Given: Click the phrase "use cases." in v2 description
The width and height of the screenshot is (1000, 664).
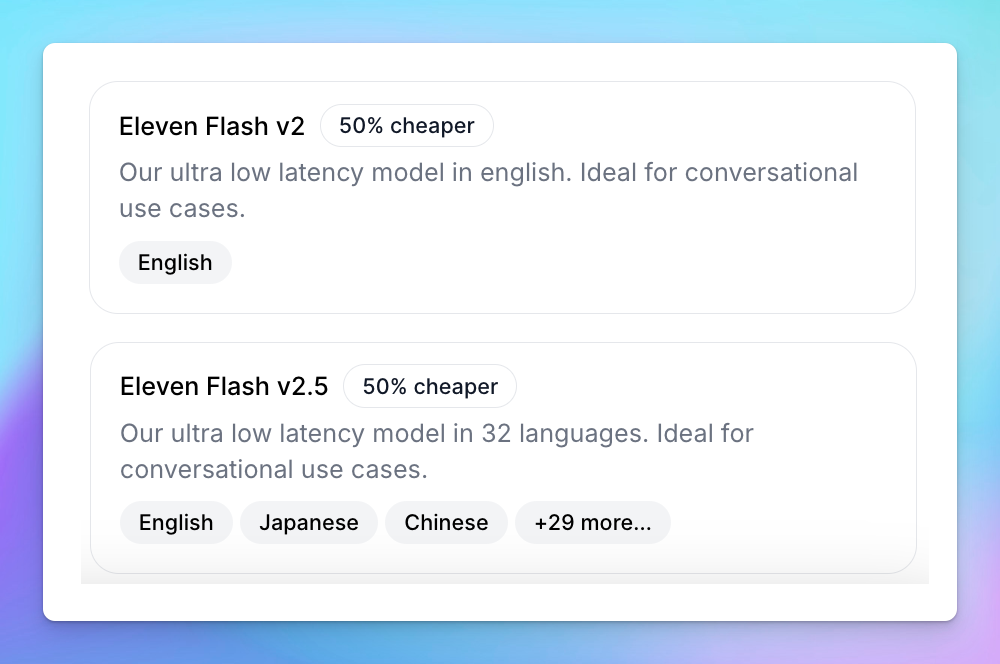Looking at the screenshot, I should tap(182, 210).
